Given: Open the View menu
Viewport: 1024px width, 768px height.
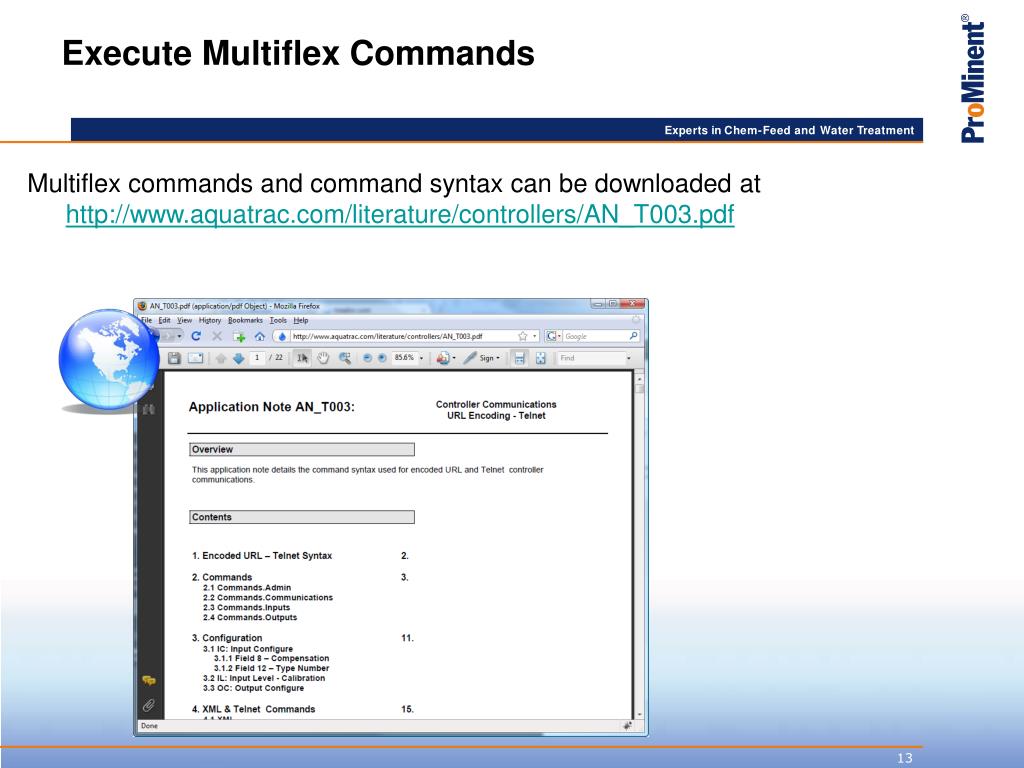Looking at the screenshot, I should 185,320.
